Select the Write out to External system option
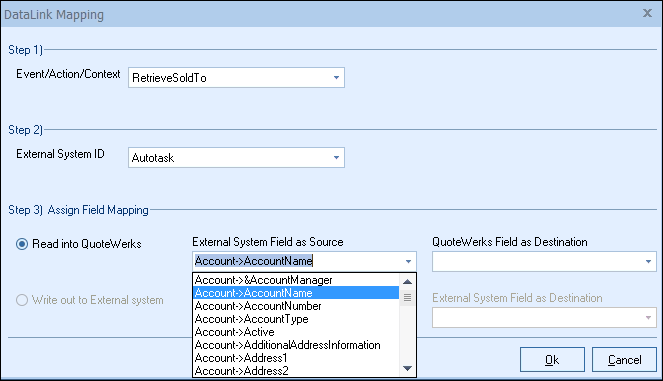 pyautogui.click(x=22, y=300)
